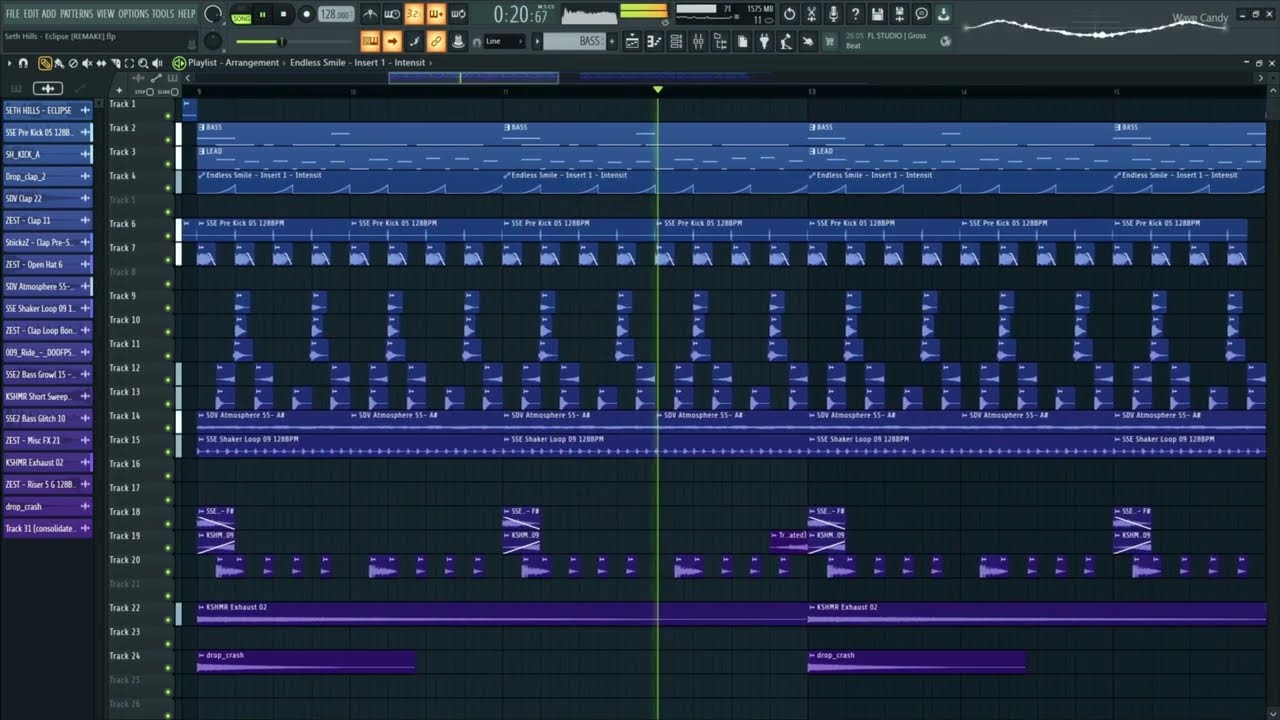
Task: Toggle the typing keyboard to piano icon
Action: [370, 41]
